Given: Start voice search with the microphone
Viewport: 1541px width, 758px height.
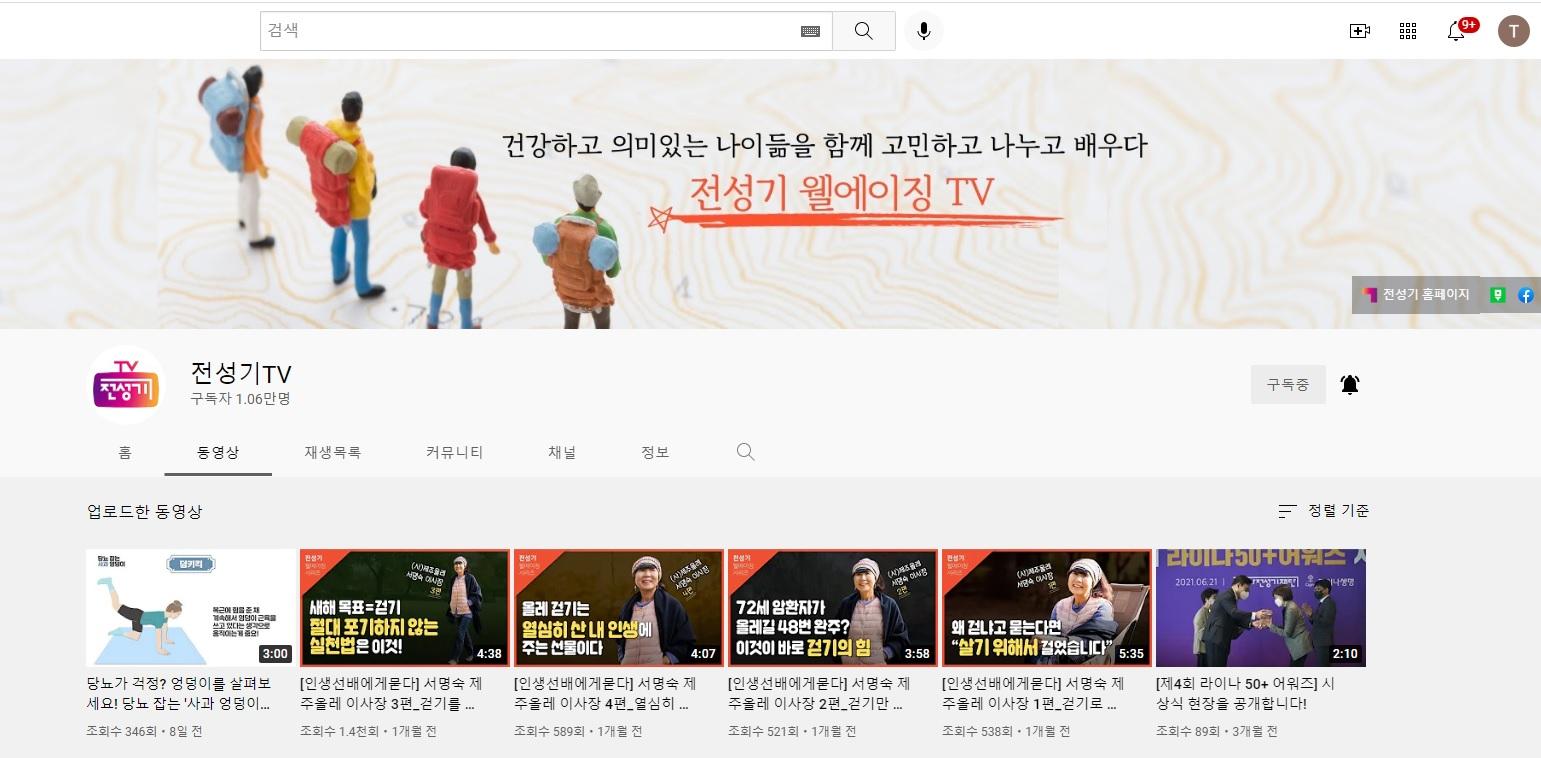Looking at the screenshot, I should [x=924, y=31].
